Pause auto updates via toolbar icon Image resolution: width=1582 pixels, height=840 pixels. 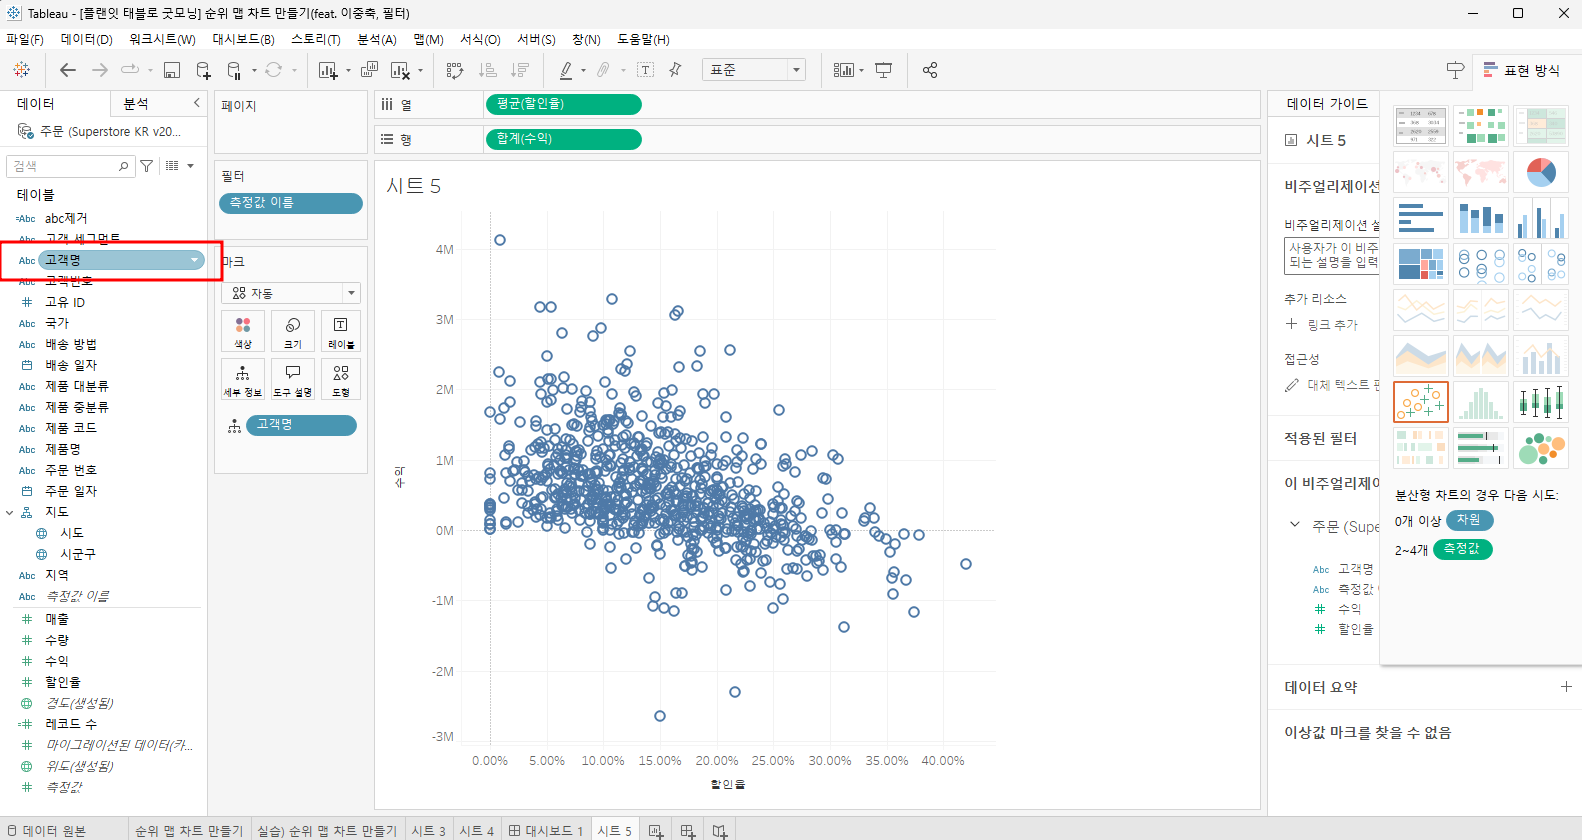(x=235, y=70)
